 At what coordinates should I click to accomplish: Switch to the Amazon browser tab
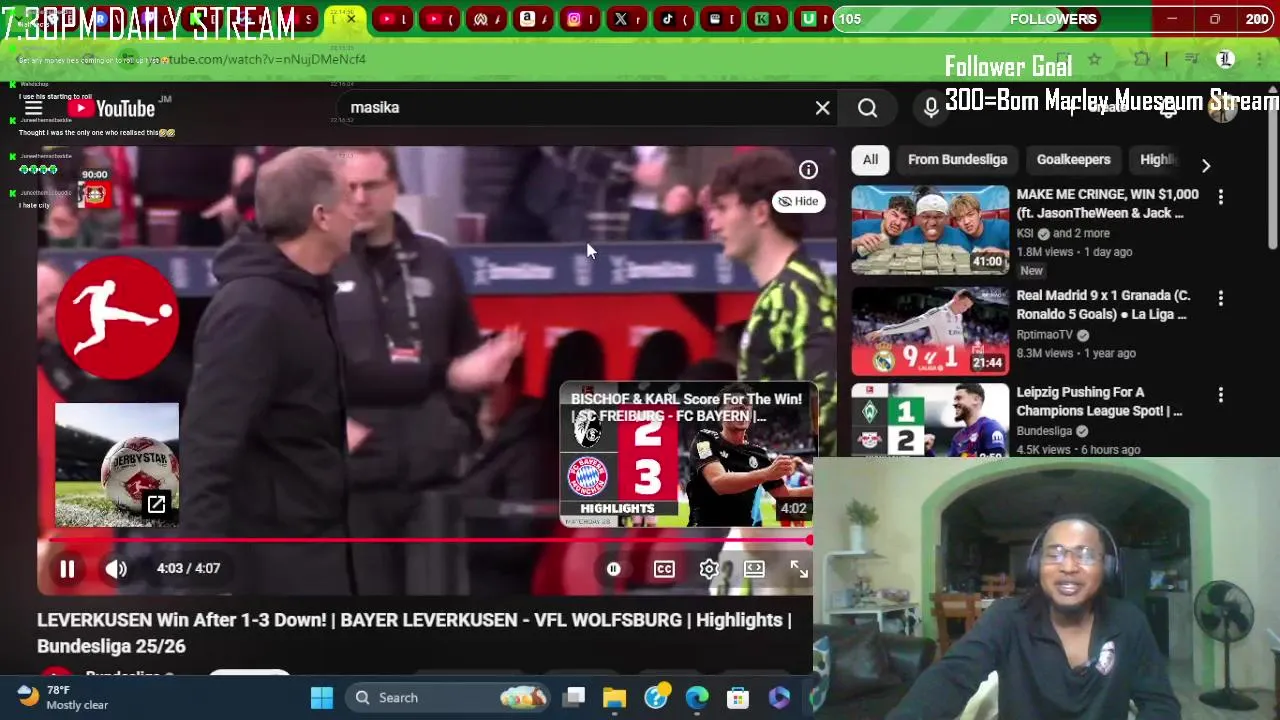pyautogui.click(x=531, y=19)
